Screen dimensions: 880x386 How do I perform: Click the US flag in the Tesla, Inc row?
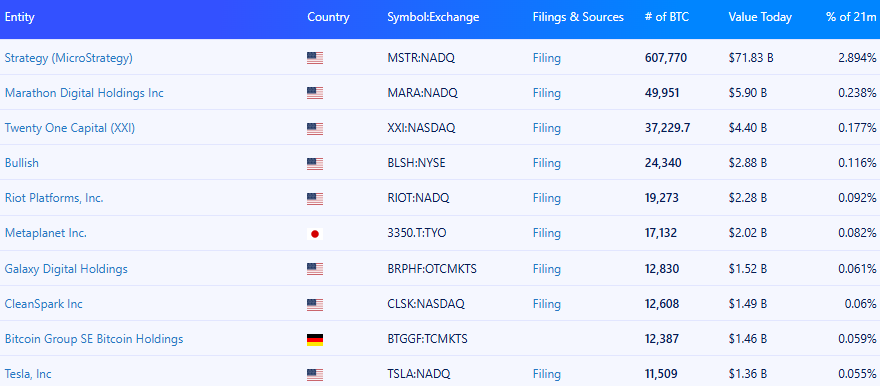pyautogui.click(x=315, y=374)
